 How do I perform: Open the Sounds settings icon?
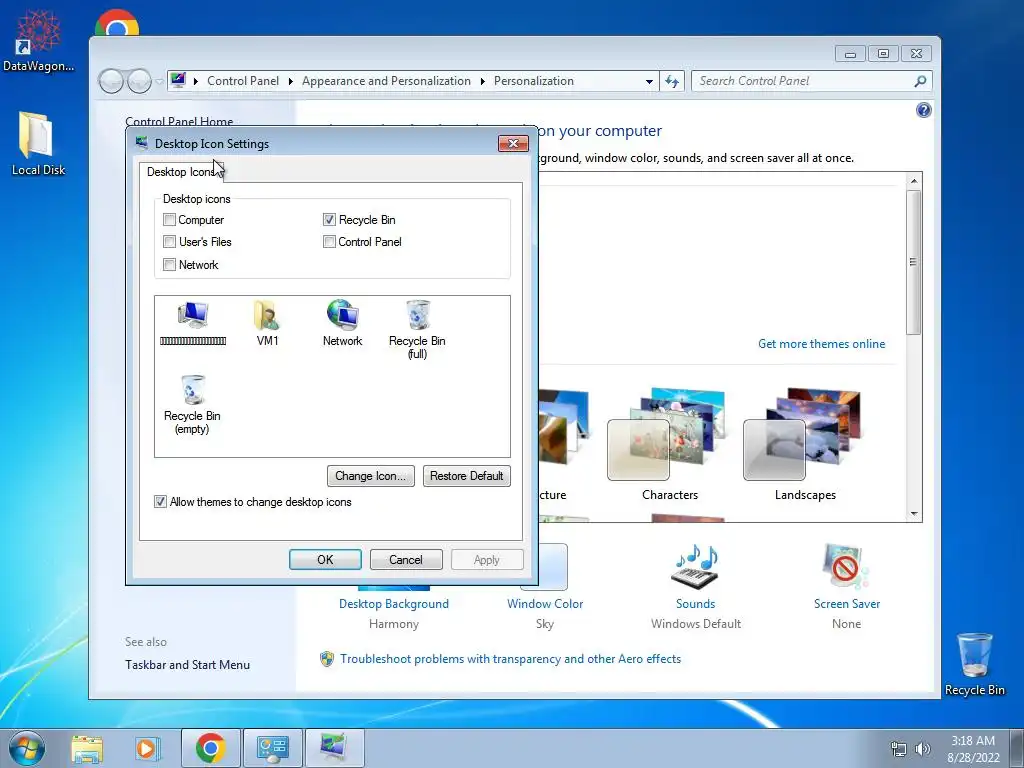[696, 567]
